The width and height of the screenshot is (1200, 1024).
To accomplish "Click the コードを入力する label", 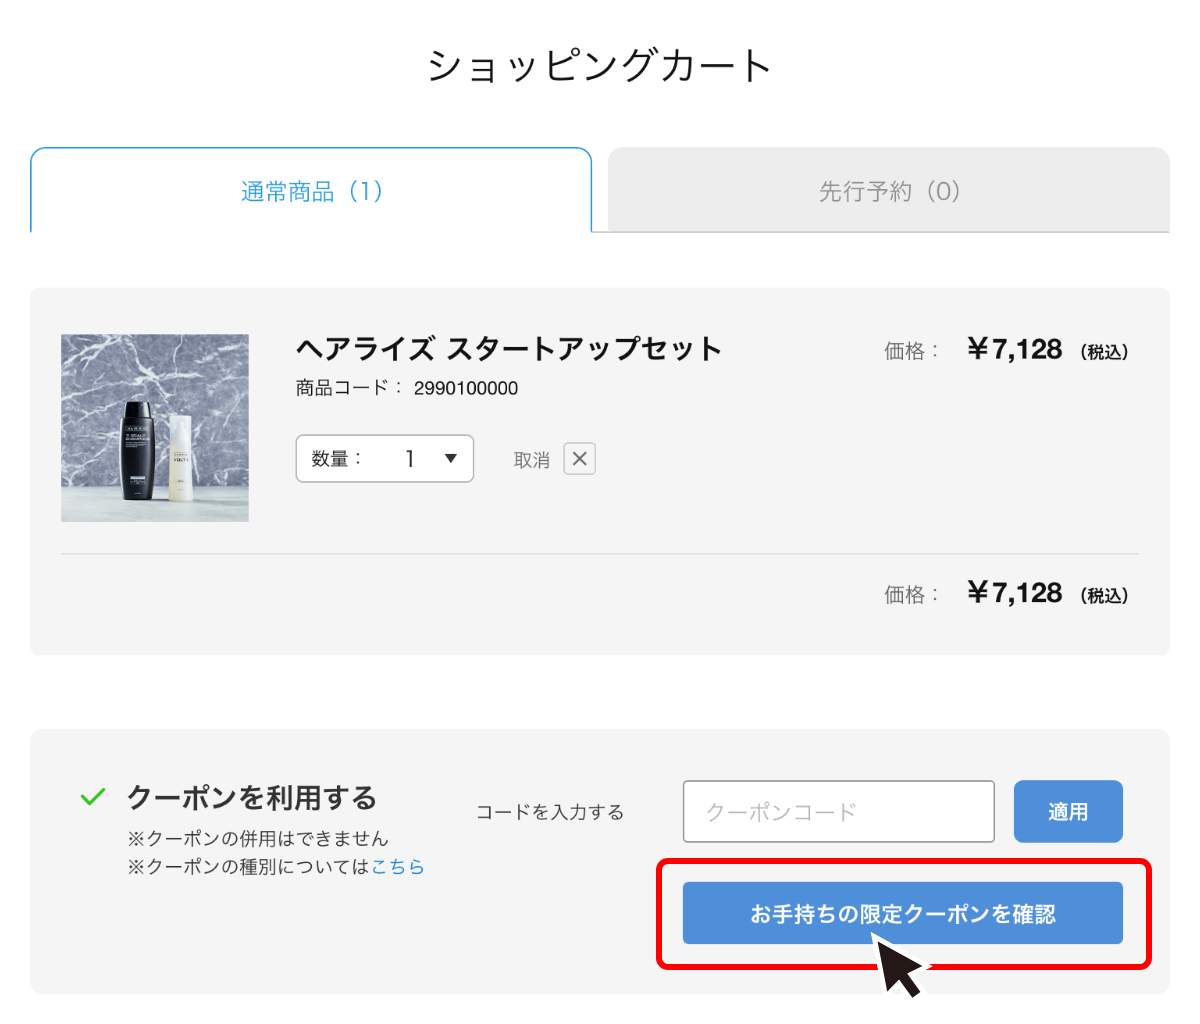I will (550, 812).
